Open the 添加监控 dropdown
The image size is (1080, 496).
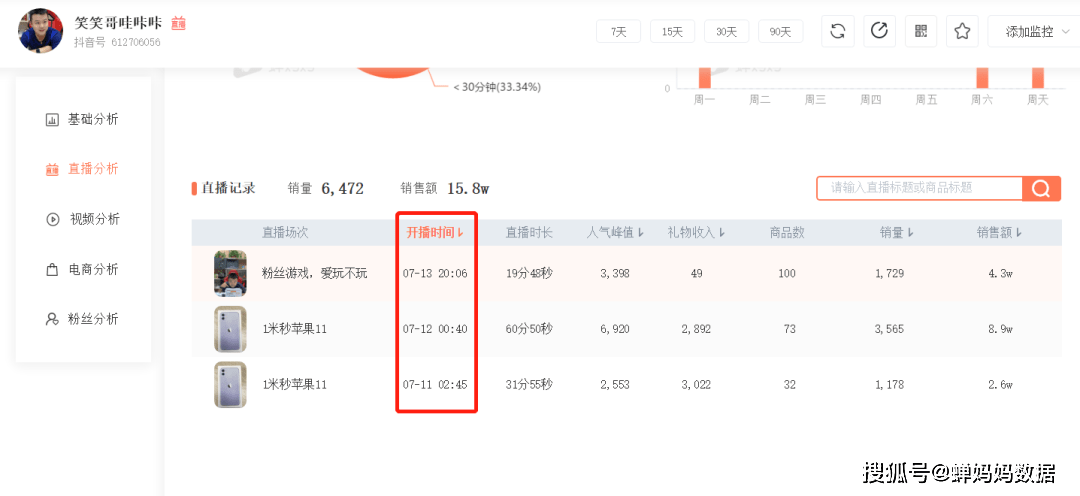pyautogui.click(x=1037, y=31)
